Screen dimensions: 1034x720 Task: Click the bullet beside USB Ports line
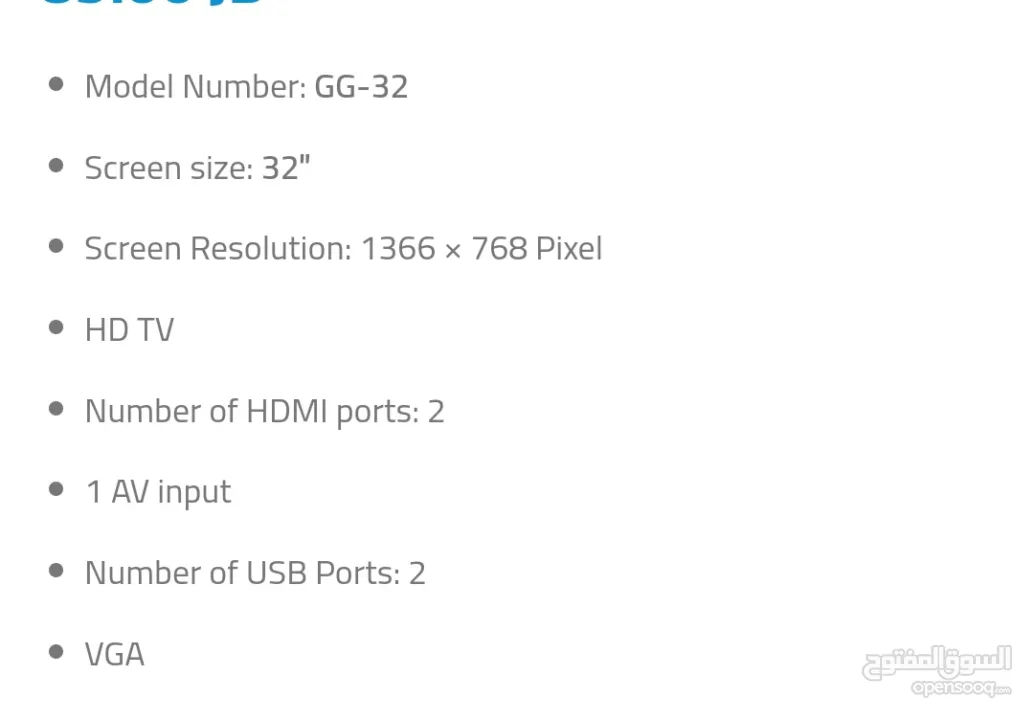[56, 570]
